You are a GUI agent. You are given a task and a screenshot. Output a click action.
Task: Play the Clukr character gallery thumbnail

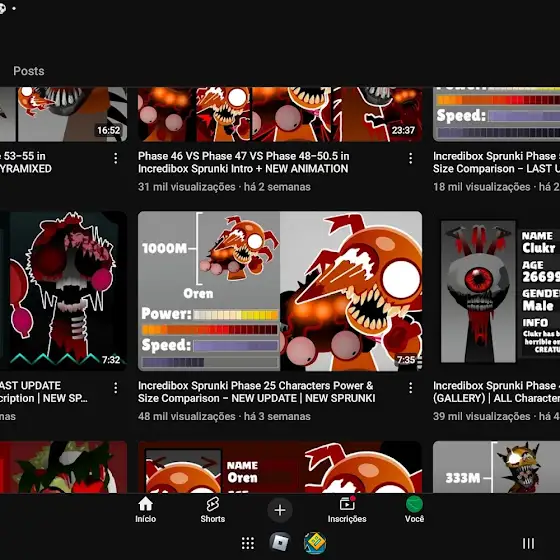pyautogui.click(x=496, y=291)
